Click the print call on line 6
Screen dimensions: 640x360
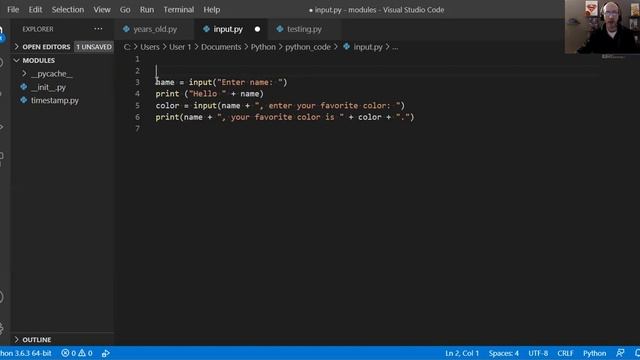[x=167, y=117]
